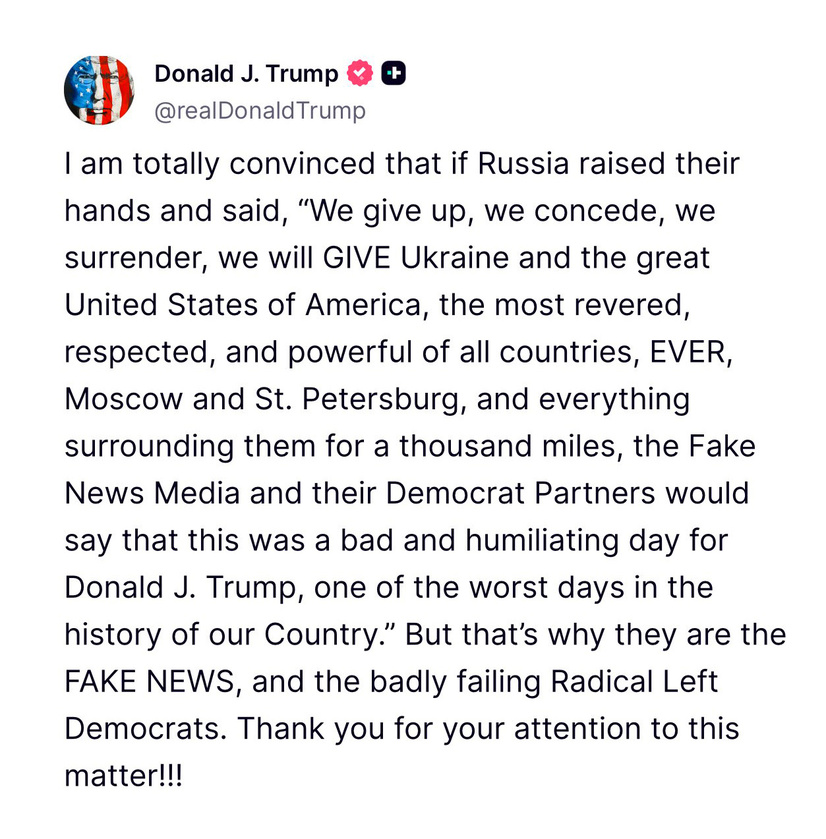Click the phrase United States of America

243,305
